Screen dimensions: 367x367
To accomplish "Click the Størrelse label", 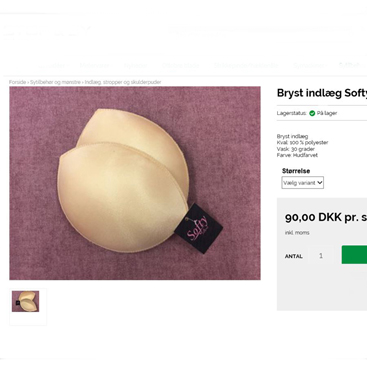I will coord(296,171).
